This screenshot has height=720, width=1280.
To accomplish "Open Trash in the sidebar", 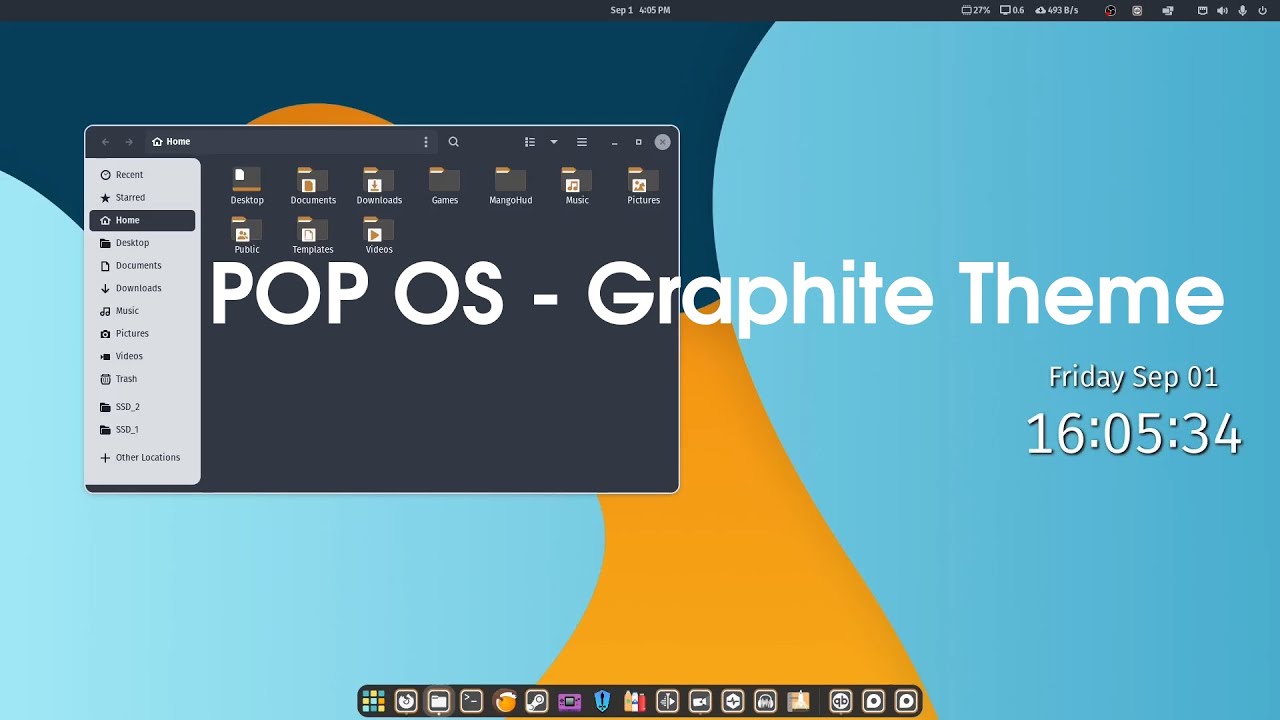I will 142,379.
